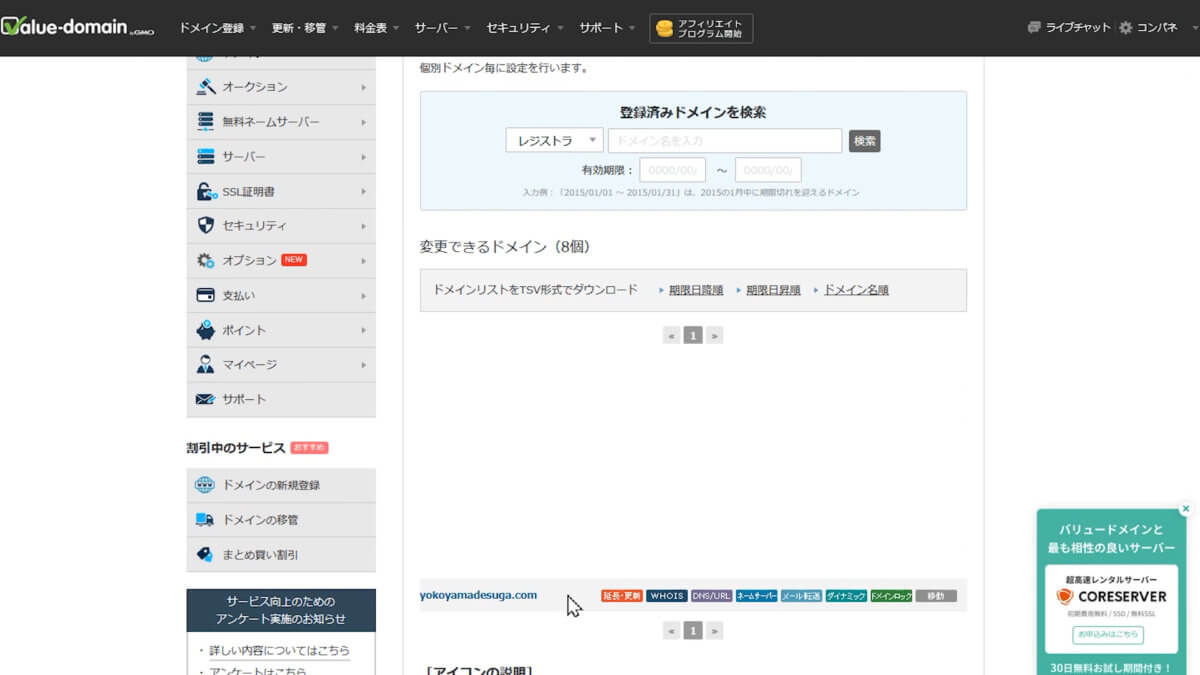Click the globe icon beside ドメインの新規登録
This screenshot has width=1200, height=675.
pos(205,485)
